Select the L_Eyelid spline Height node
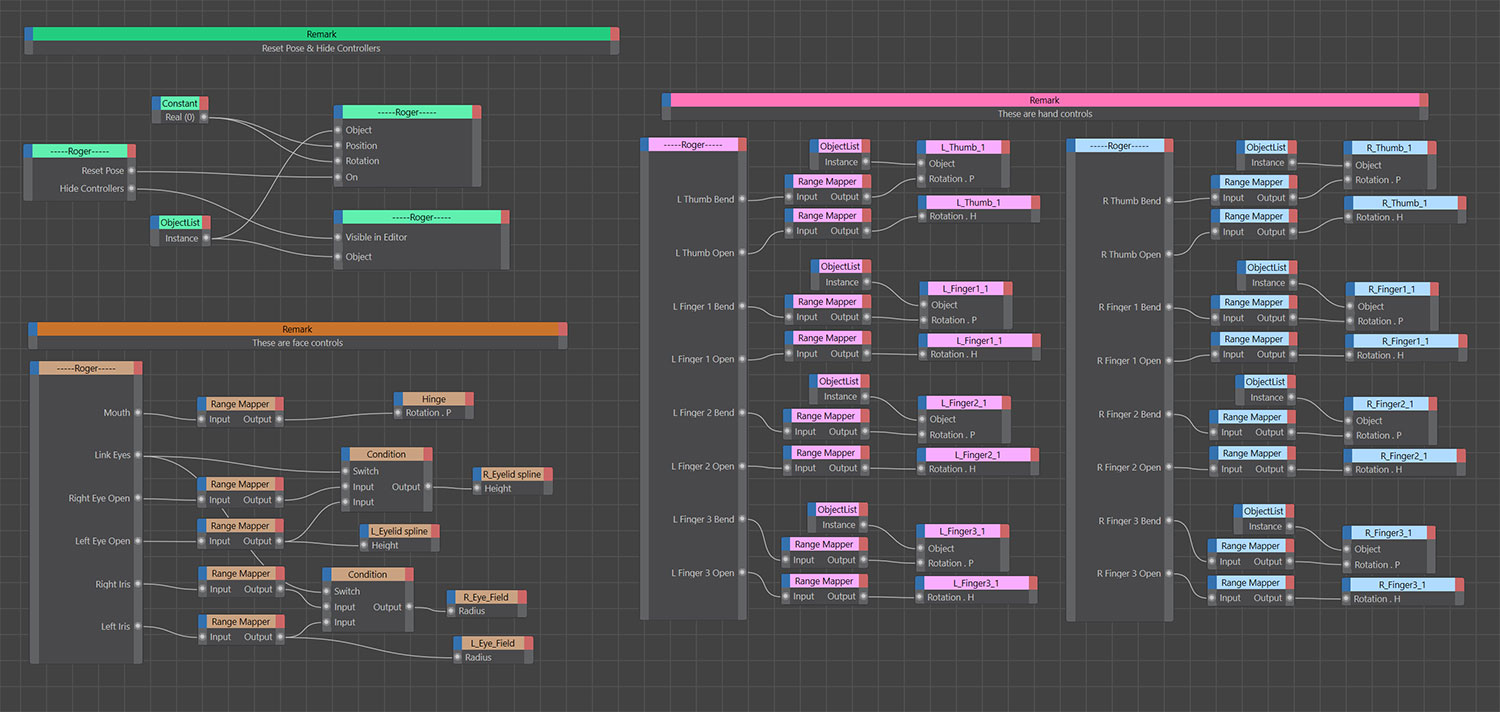Image resolution: width=1500 pixels, height=712 pixels. (x=398, y=531)
